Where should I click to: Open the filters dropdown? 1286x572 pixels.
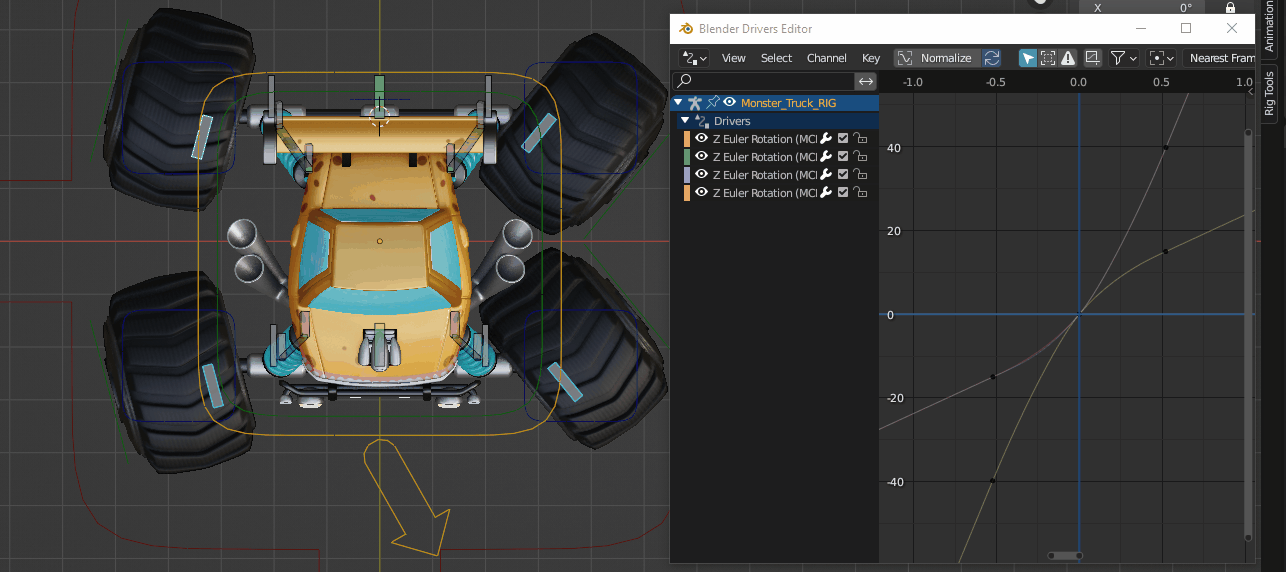pos(1125,58)
